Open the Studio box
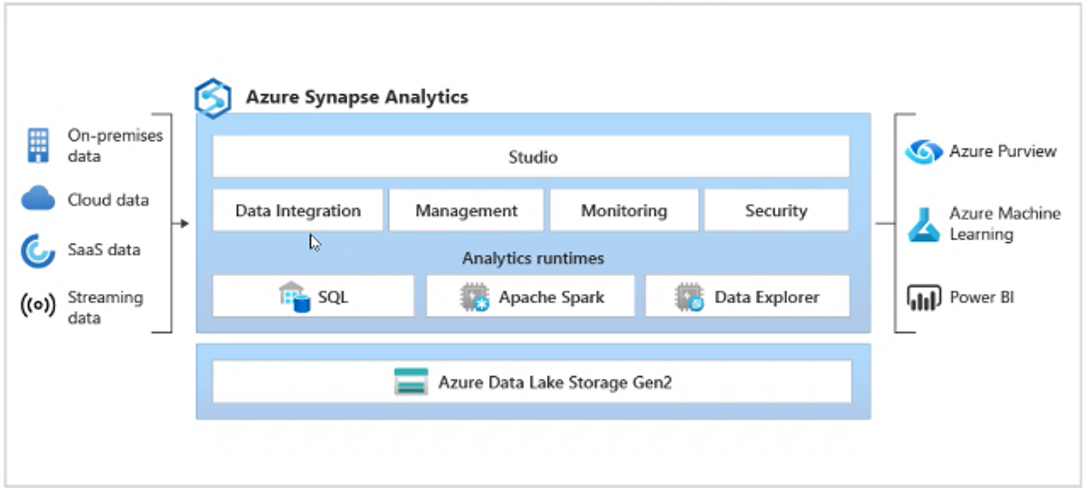 (531, 157)
